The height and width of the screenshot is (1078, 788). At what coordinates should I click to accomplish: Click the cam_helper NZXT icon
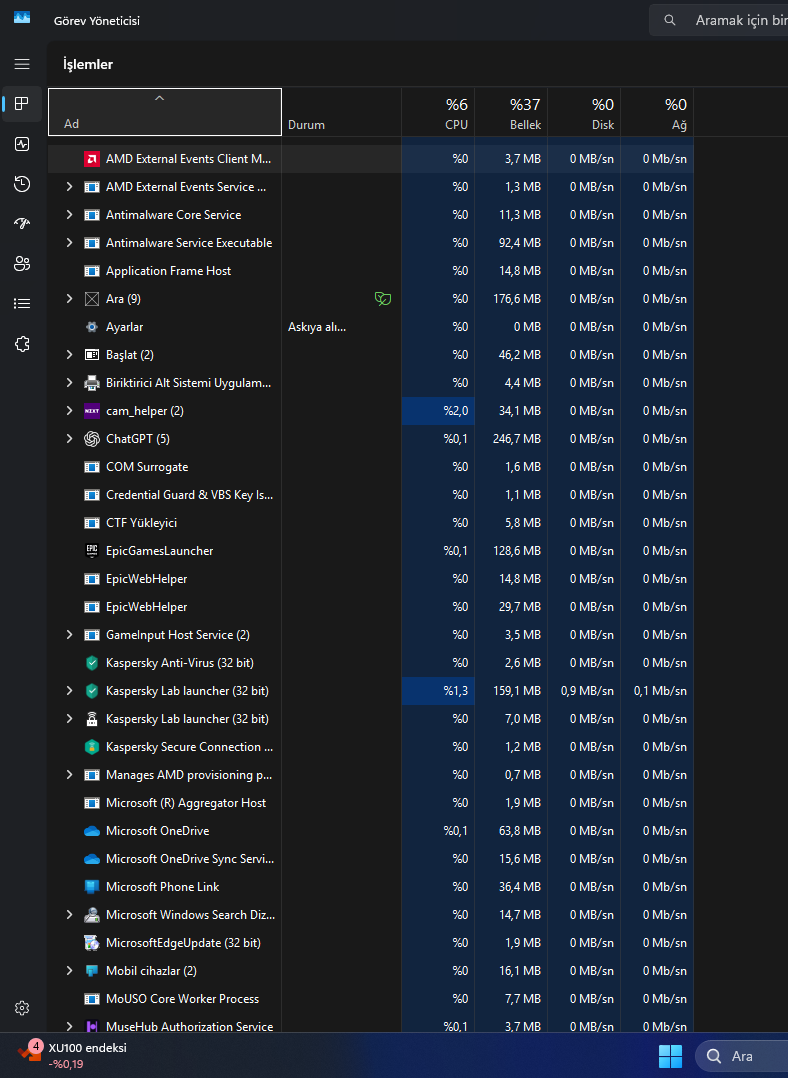(x=91, y=411)
